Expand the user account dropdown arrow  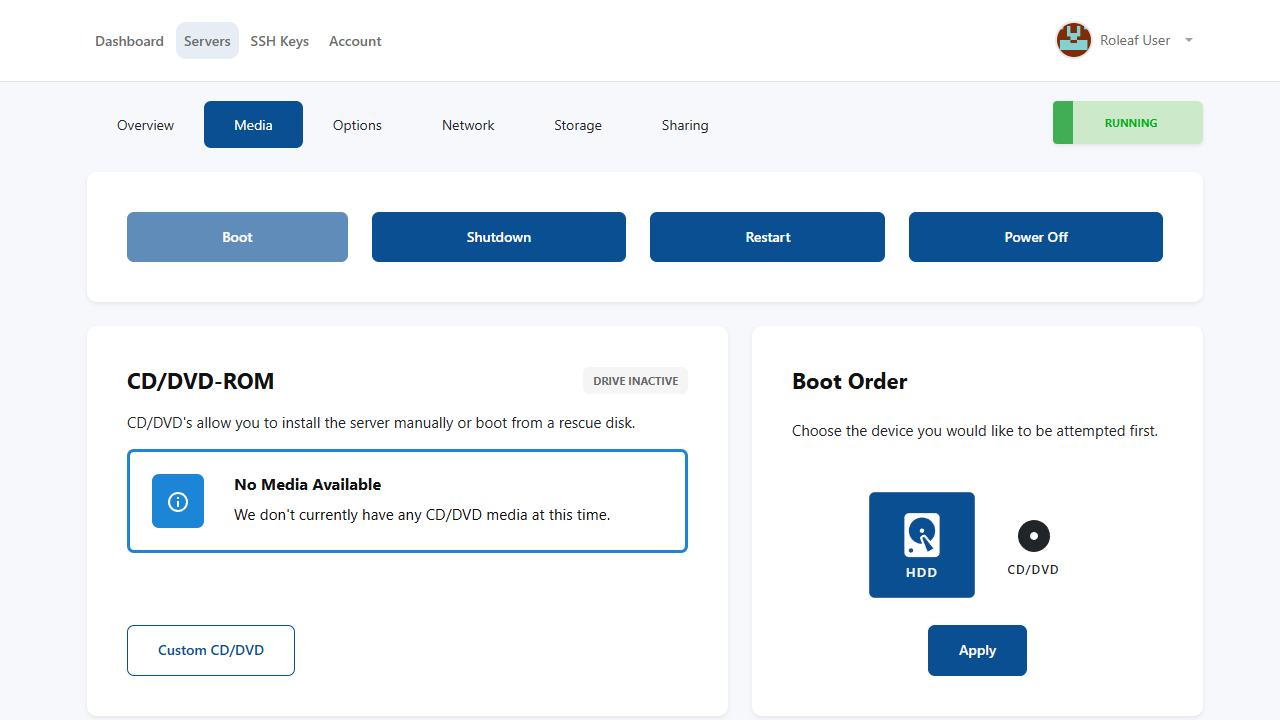pos(1188,41)
